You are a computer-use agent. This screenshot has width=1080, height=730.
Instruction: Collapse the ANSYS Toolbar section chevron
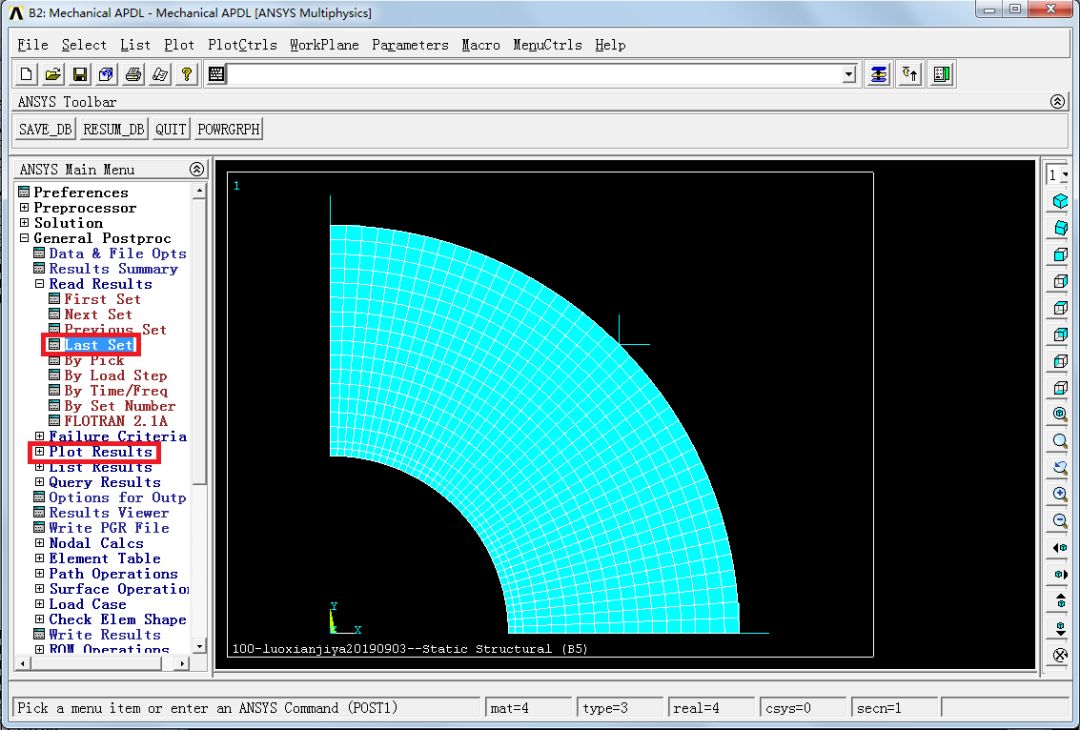[1058, 101]
